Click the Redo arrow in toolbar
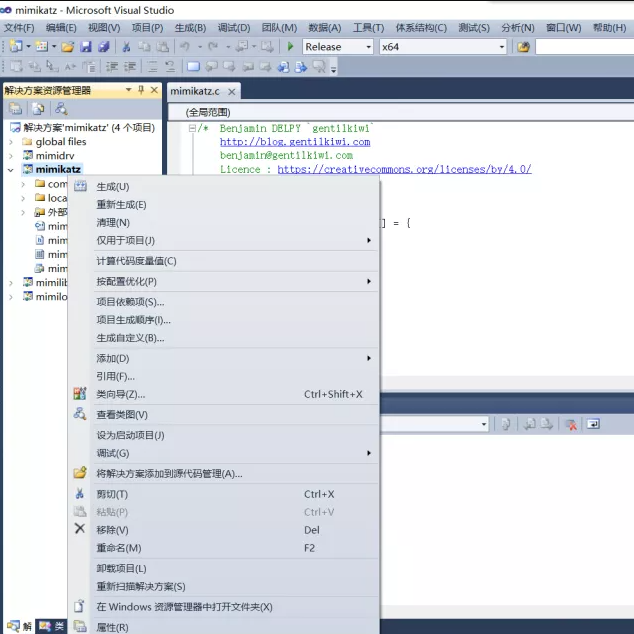The height and width of the screenshot is (634, 634). (213, 47)
